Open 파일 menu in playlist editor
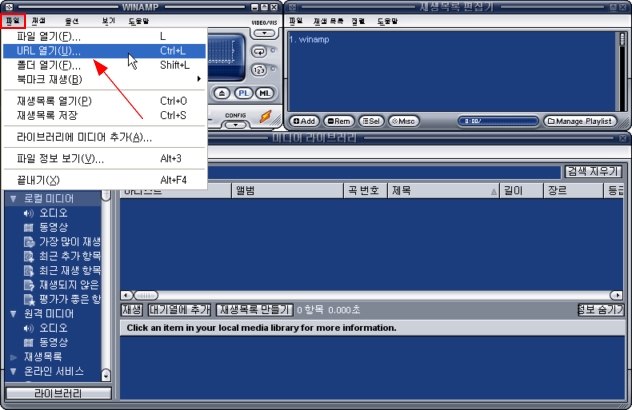The image size is (632, 410). [x=295, y=21]
